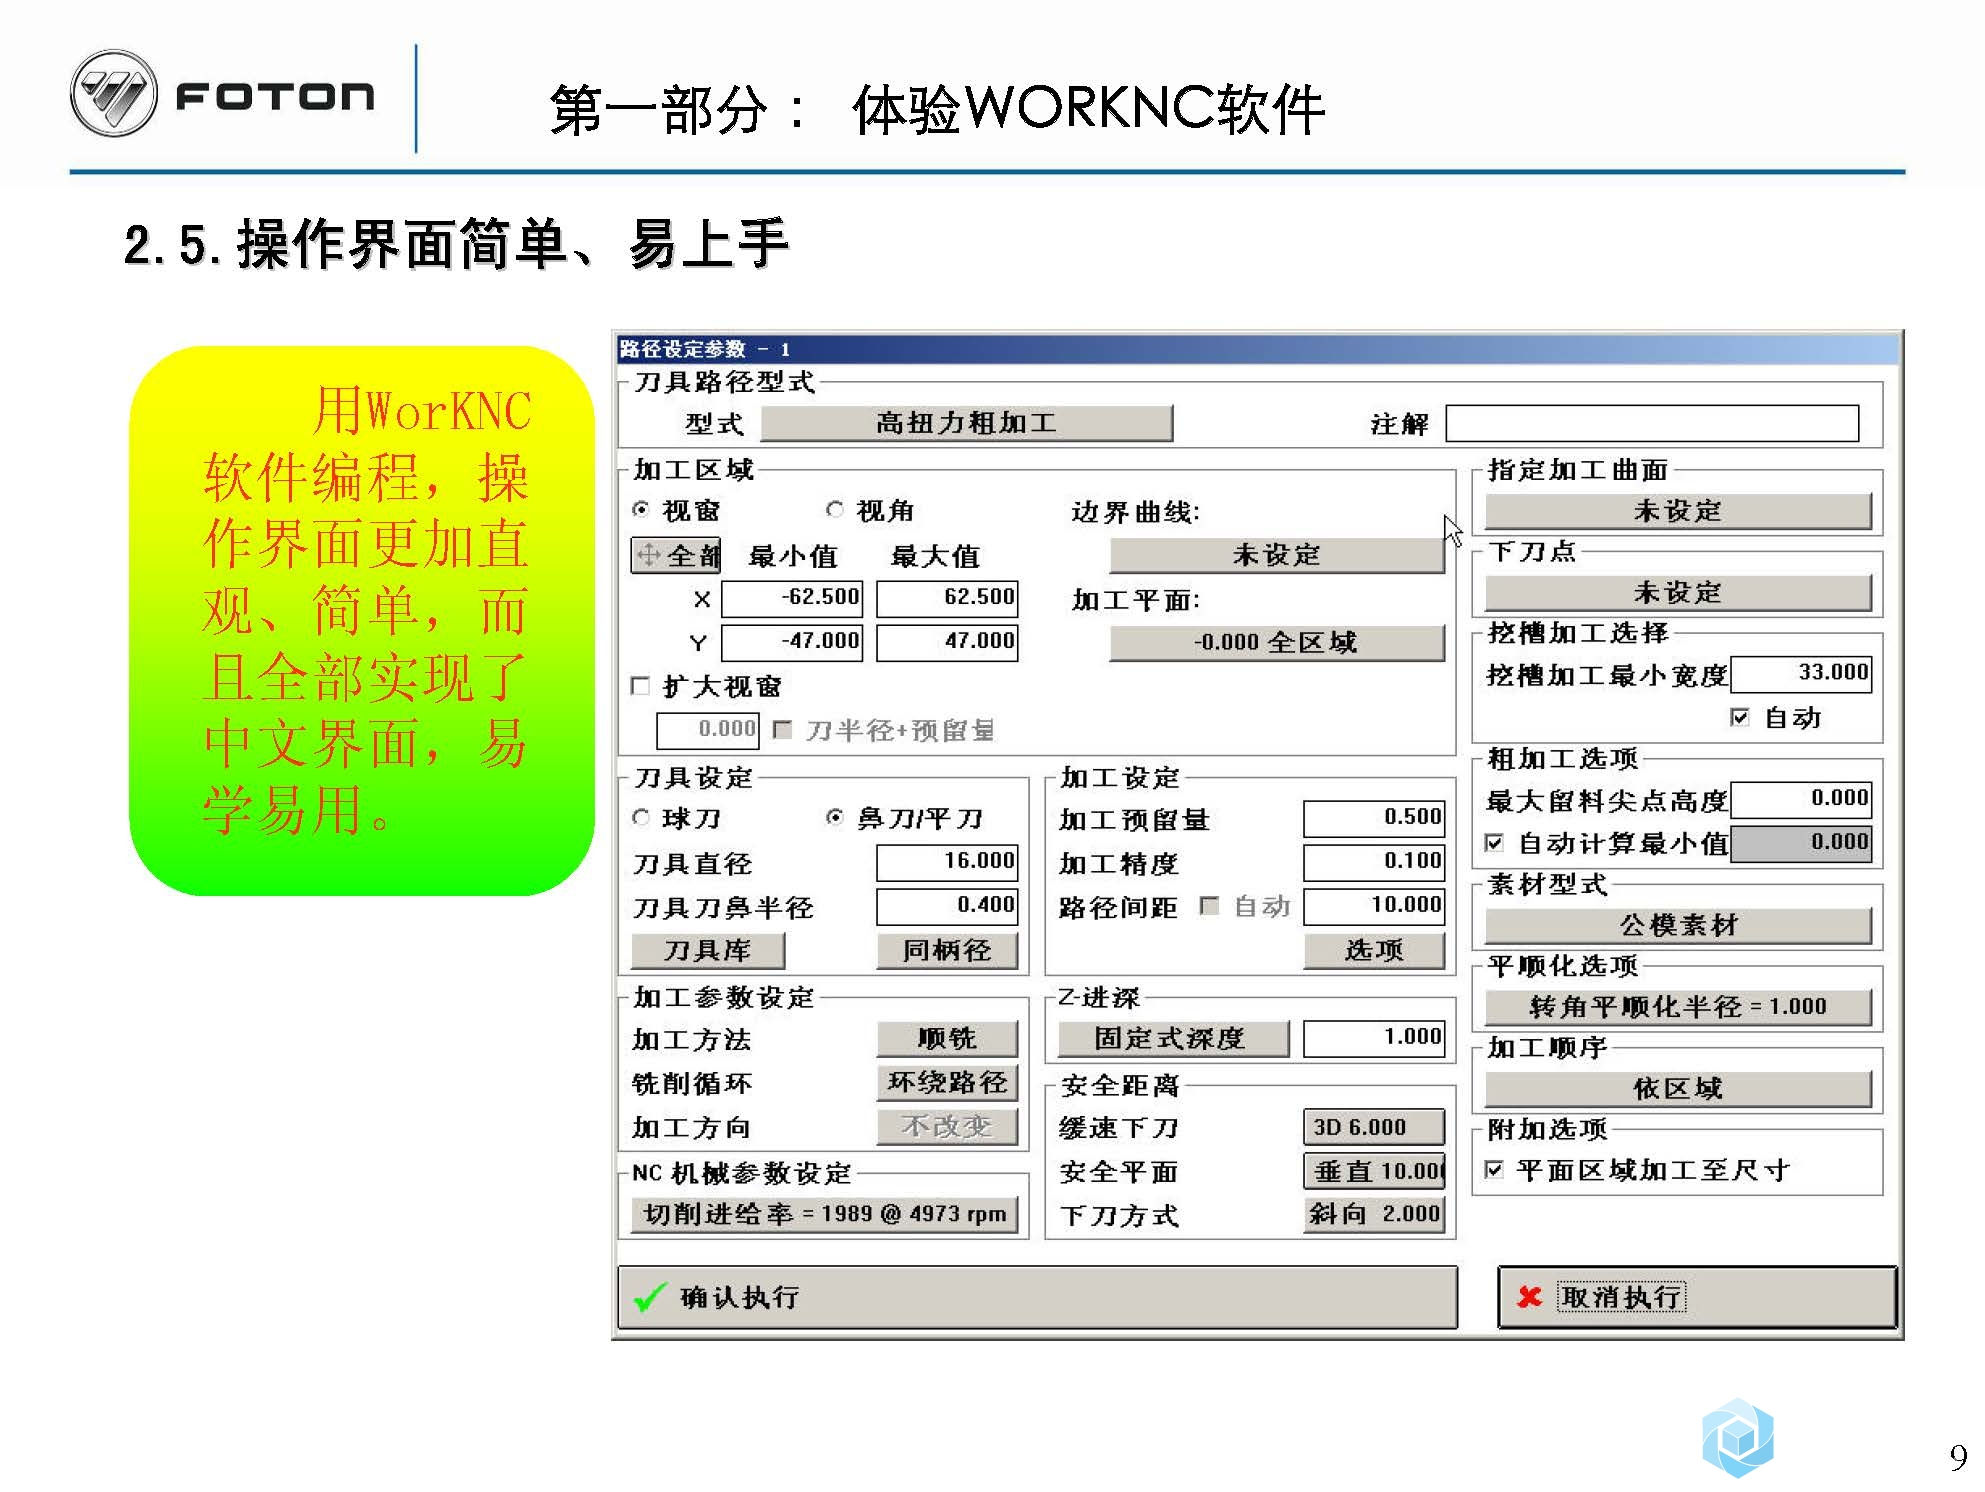Toggle the 刀半径+预留量 checkbox
The image size is (1985, 1492).
tap(783, 729)
